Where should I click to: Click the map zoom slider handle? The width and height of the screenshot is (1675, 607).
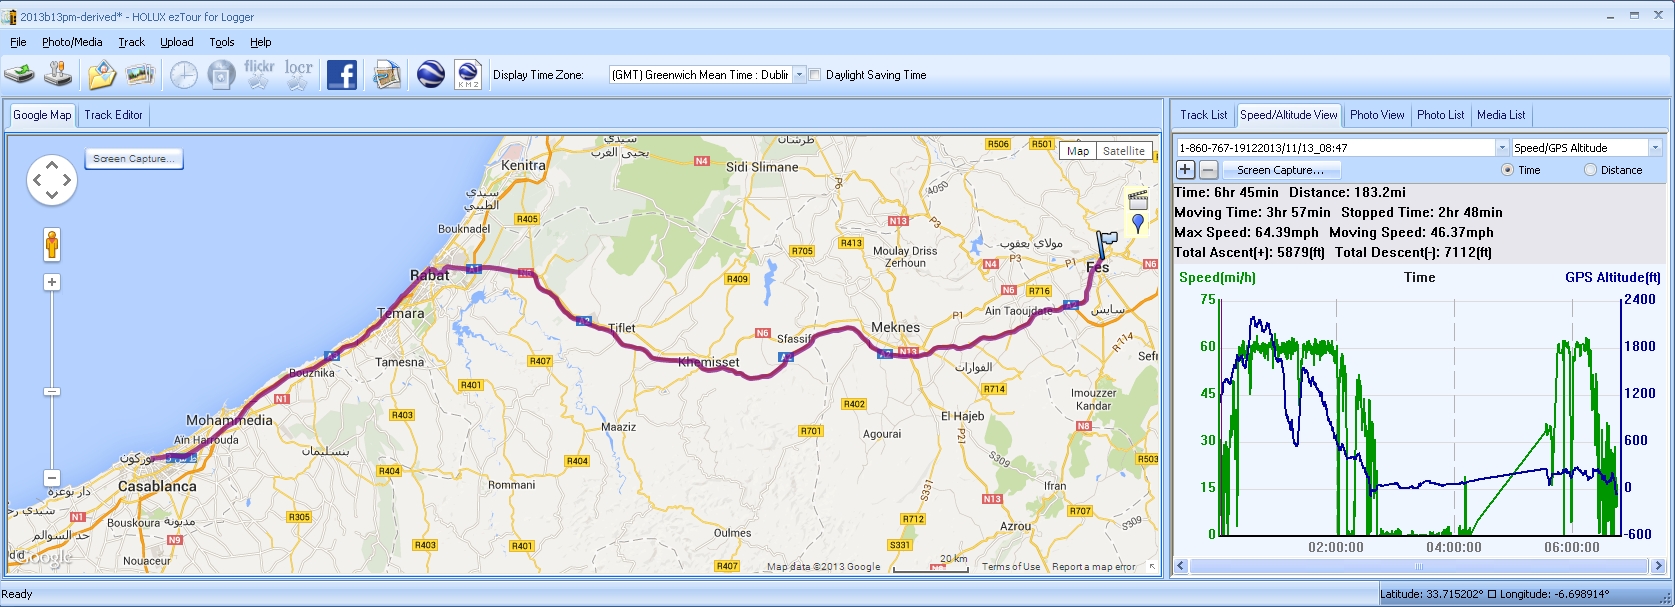tap(52, 391)
